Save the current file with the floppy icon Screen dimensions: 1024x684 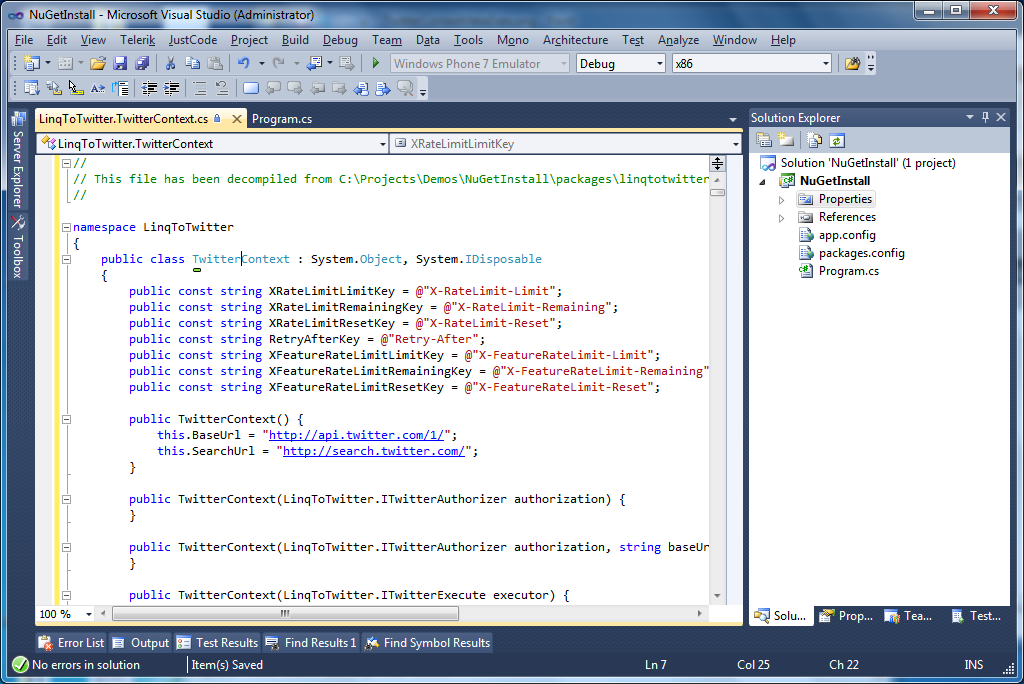[x=120, y=63]
